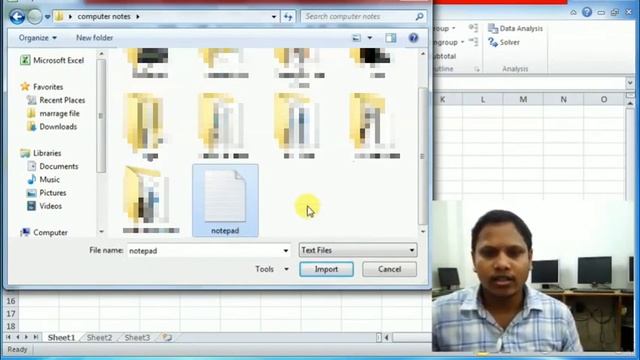Open dialog Help question mark icon
Screen dimensions: 640x360
[x=413, y=38]
